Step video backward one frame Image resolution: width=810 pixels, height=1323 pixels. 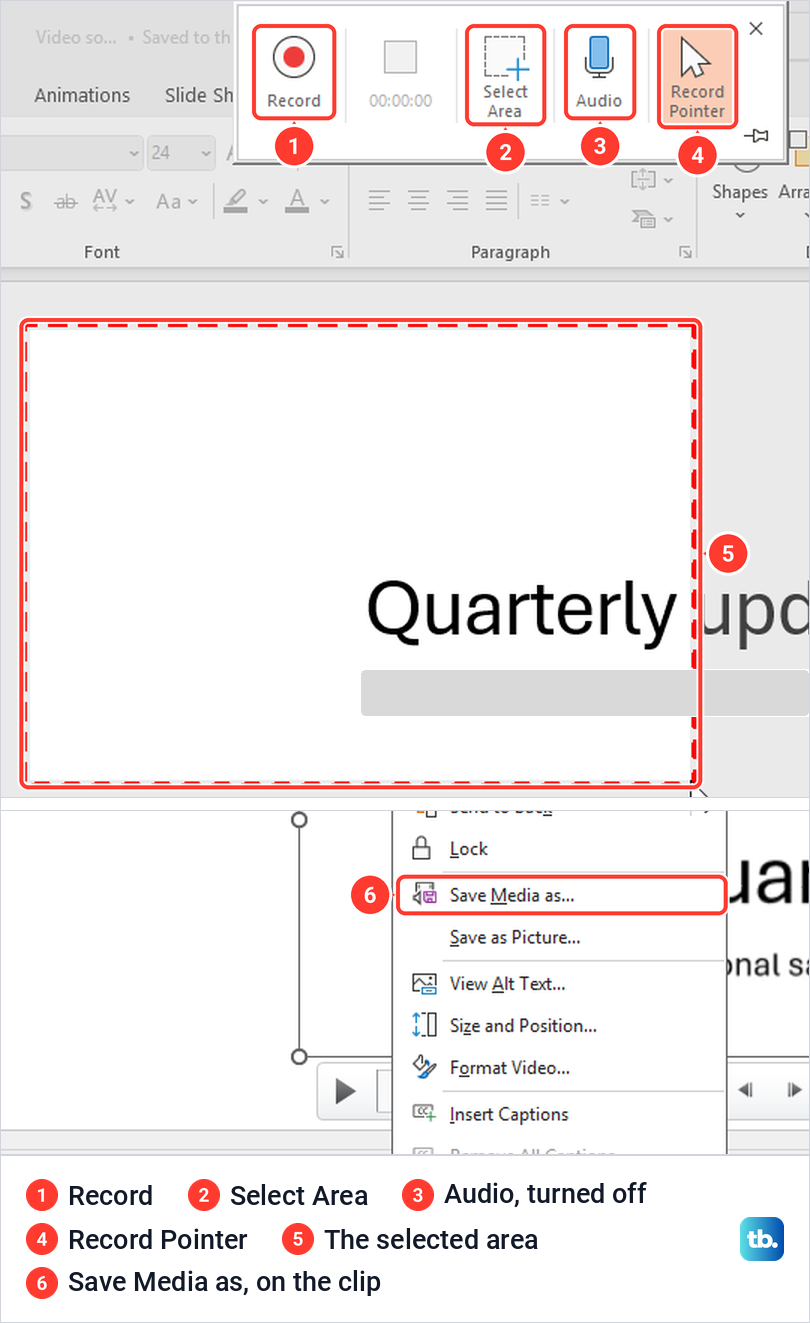[746, 1090]
